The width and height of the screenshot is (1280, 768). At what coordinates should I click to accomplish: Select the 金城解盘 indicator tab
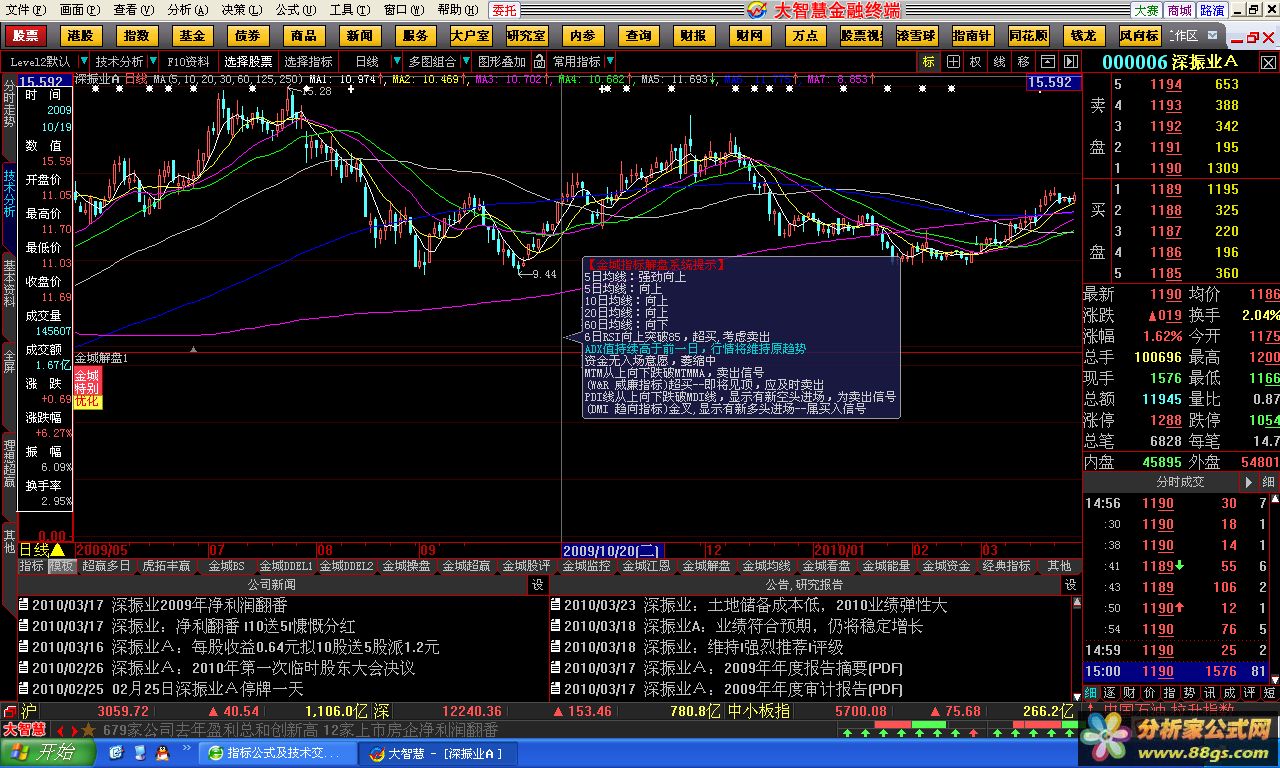[x=707, y=566]
